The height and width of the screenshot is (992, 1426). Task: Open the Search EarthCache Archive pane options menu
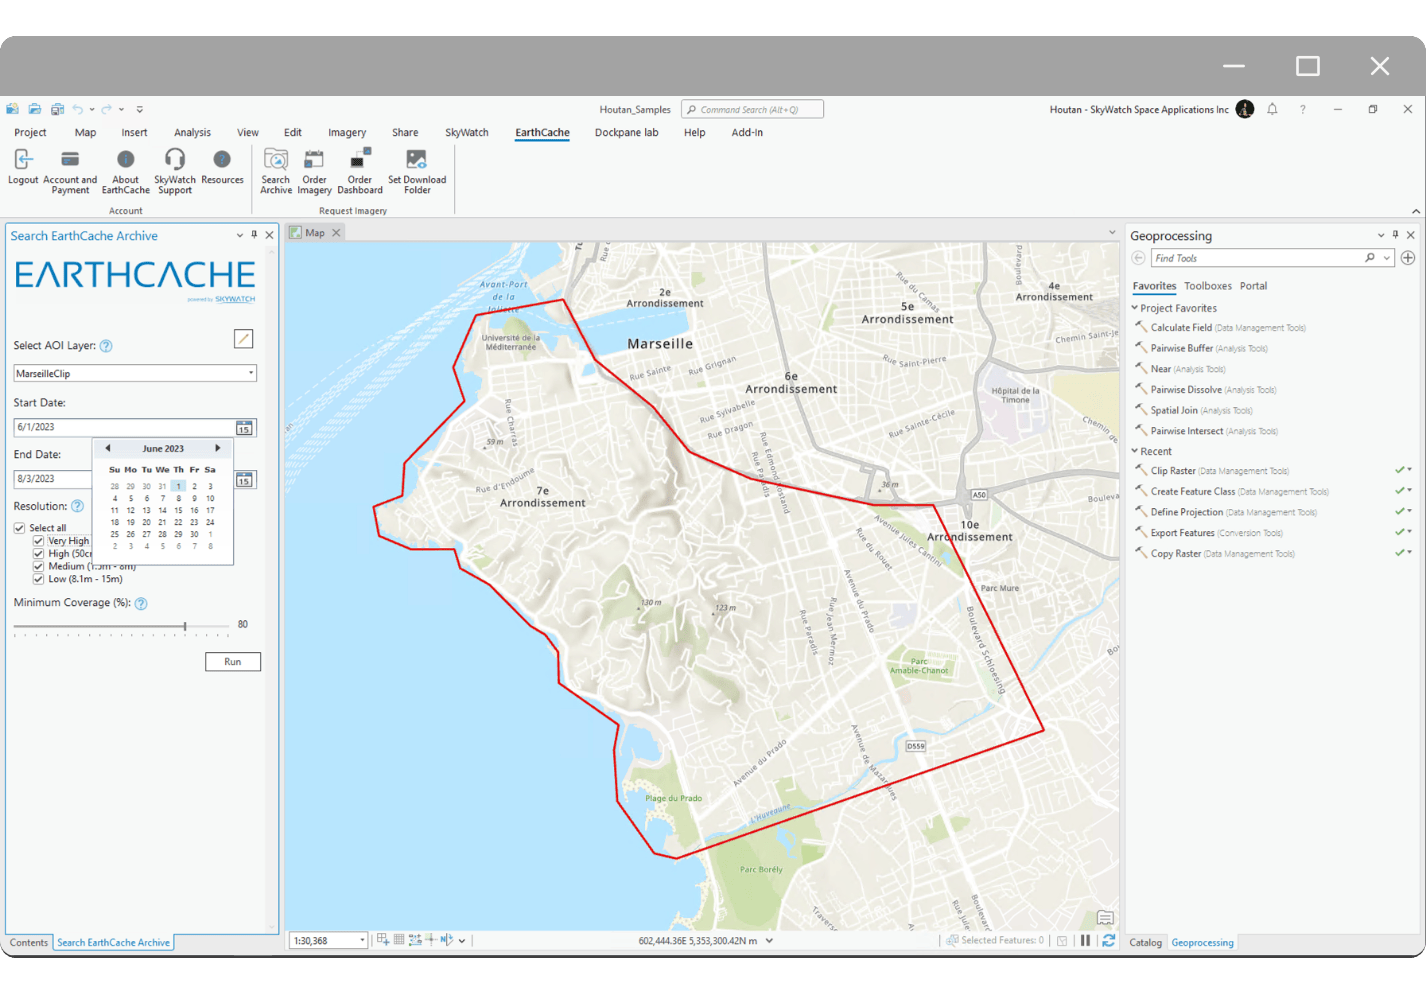[x=240, y=235]
